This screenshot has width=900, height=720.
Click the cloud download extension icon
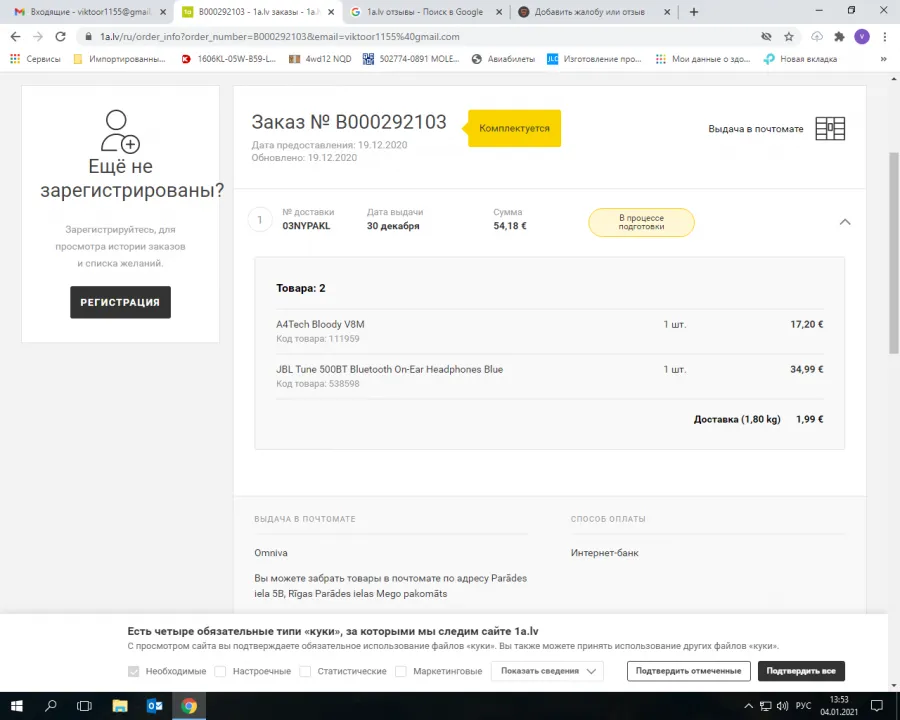coord(816,37)
